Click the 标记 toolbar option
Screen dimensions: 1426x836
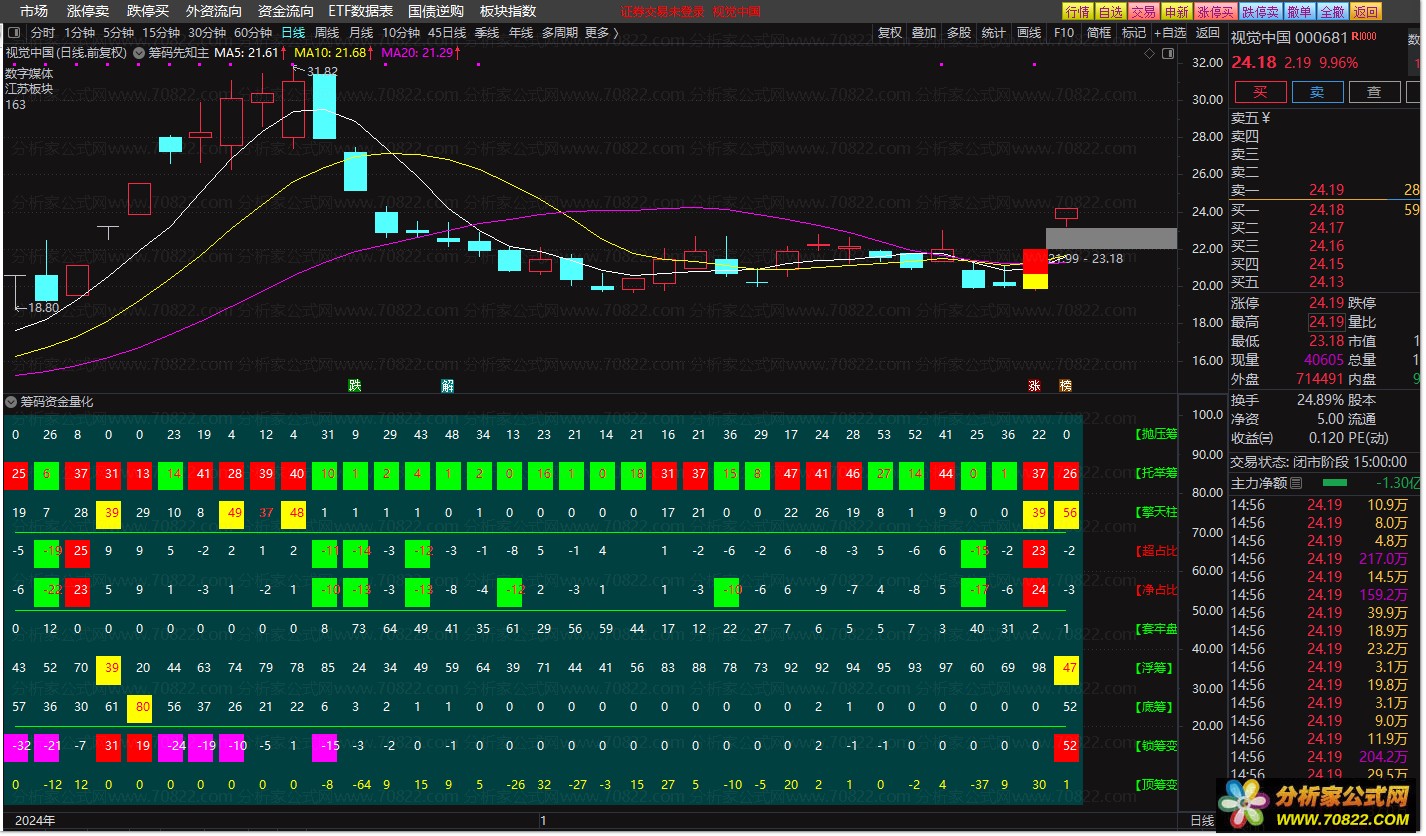(1134, 33)
